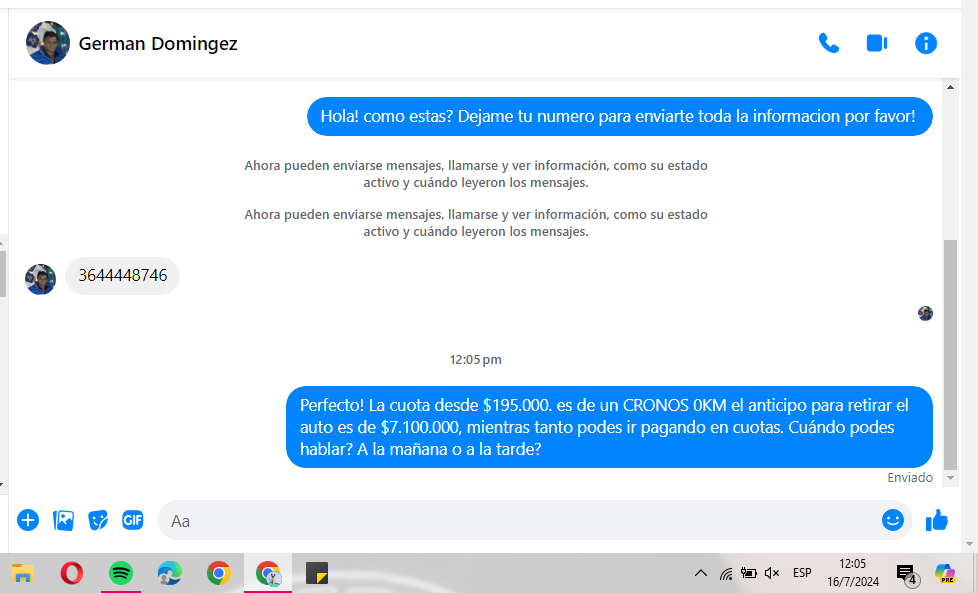Screen dimensions: 978x593
Task: Open more actions plus menu in composer
Action: (28, 520)
